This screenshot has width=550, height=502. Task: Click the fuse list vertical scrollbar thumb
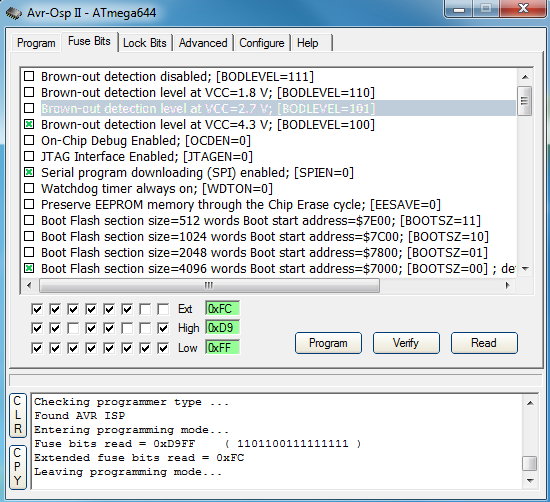[525, 101]
